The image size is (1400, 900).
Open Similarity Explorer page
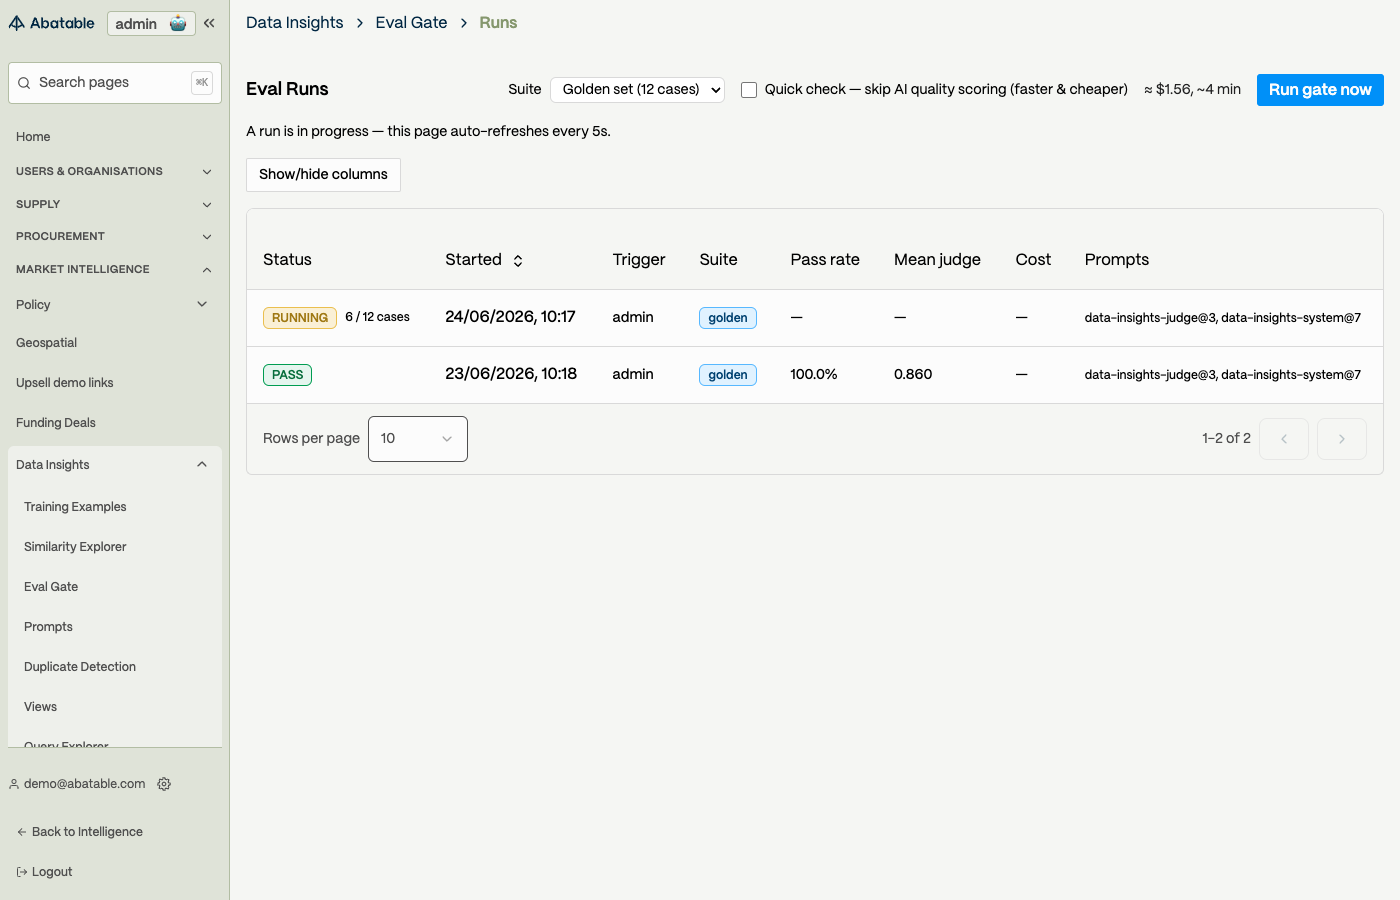(x=75, y=547)
